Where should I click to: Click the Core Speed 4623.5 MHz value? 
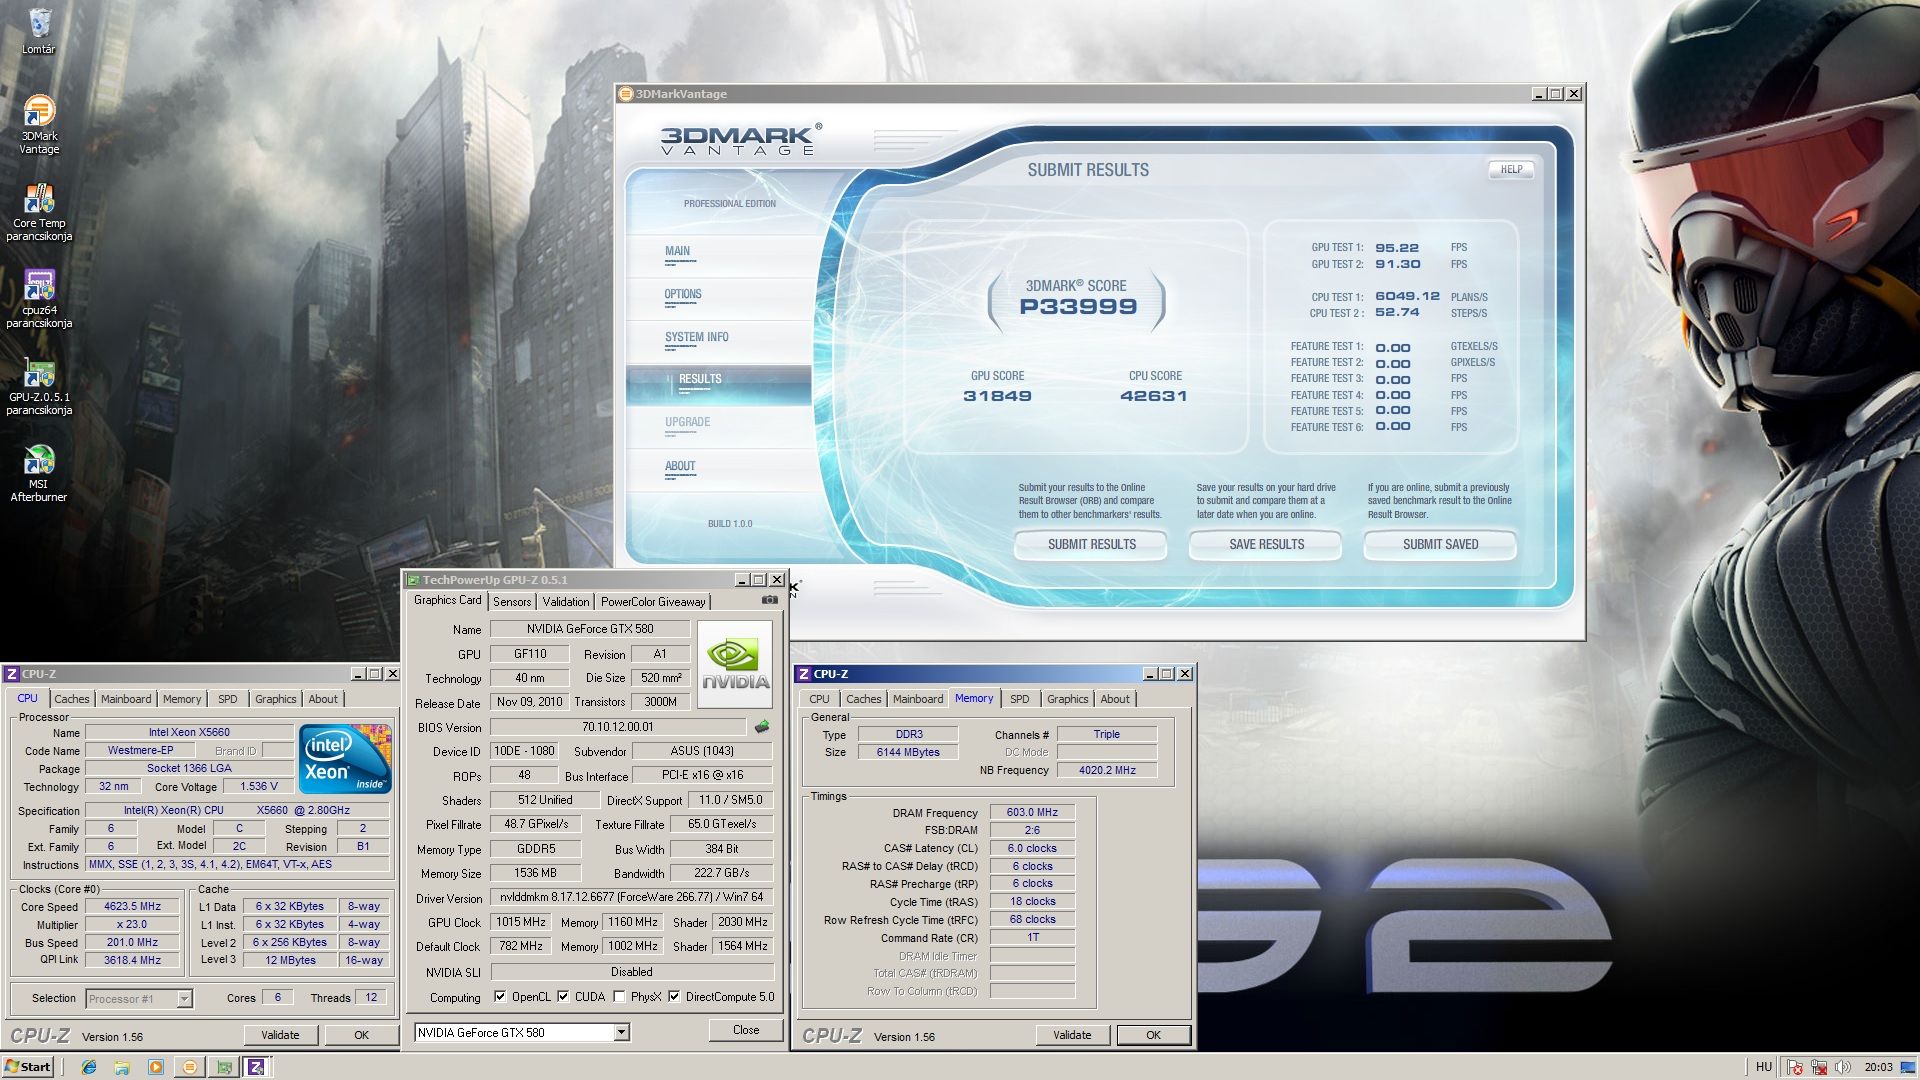132,907
